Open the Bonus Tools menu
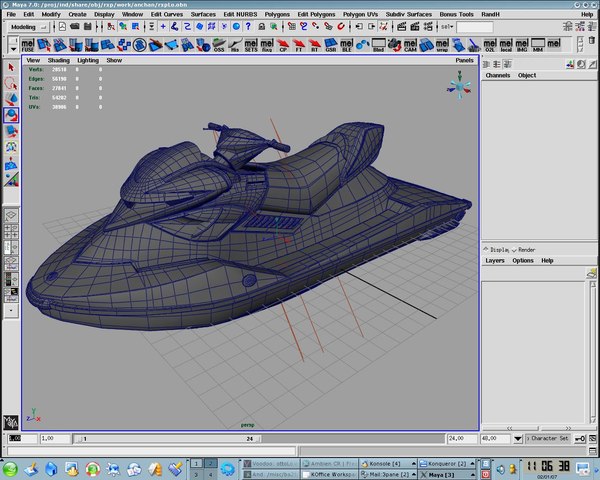This screenshot has height=480, width=600. (457, 14)
